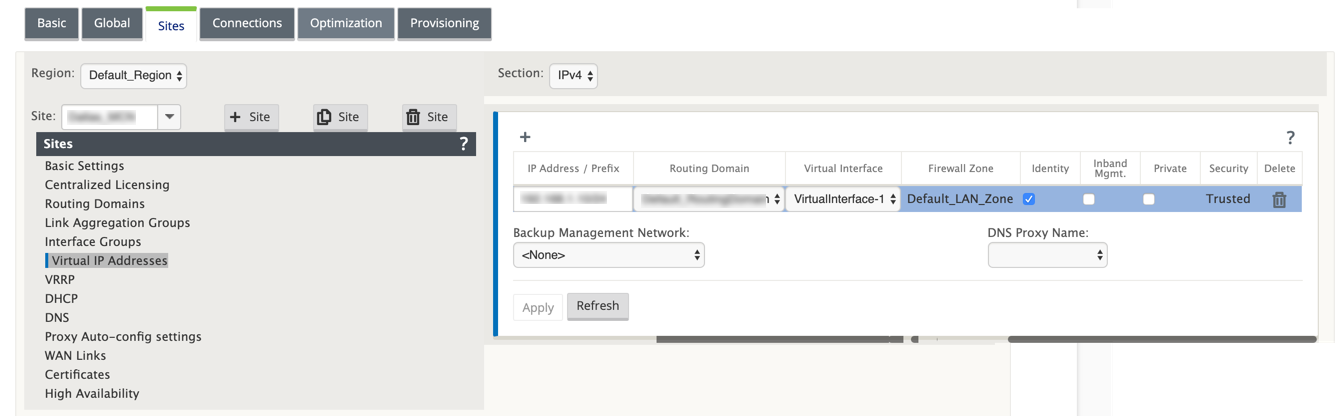Click the plus icon to add virtual IP
1339x416 pixels.
click(525, 137)
